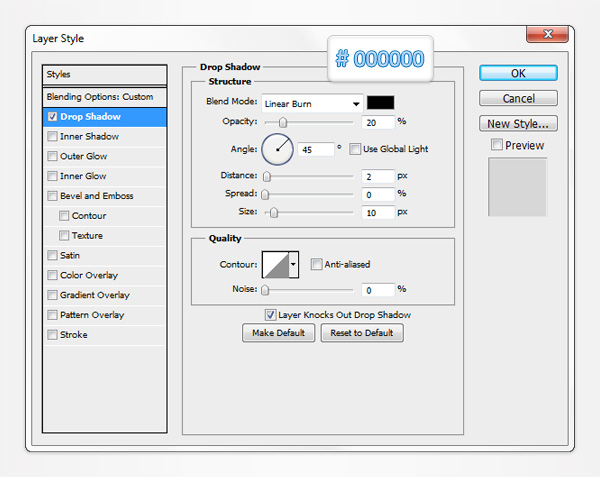Open the Blend Mode dropdown
This screenshot has width=600, height=477.
[x=312, y=103]
